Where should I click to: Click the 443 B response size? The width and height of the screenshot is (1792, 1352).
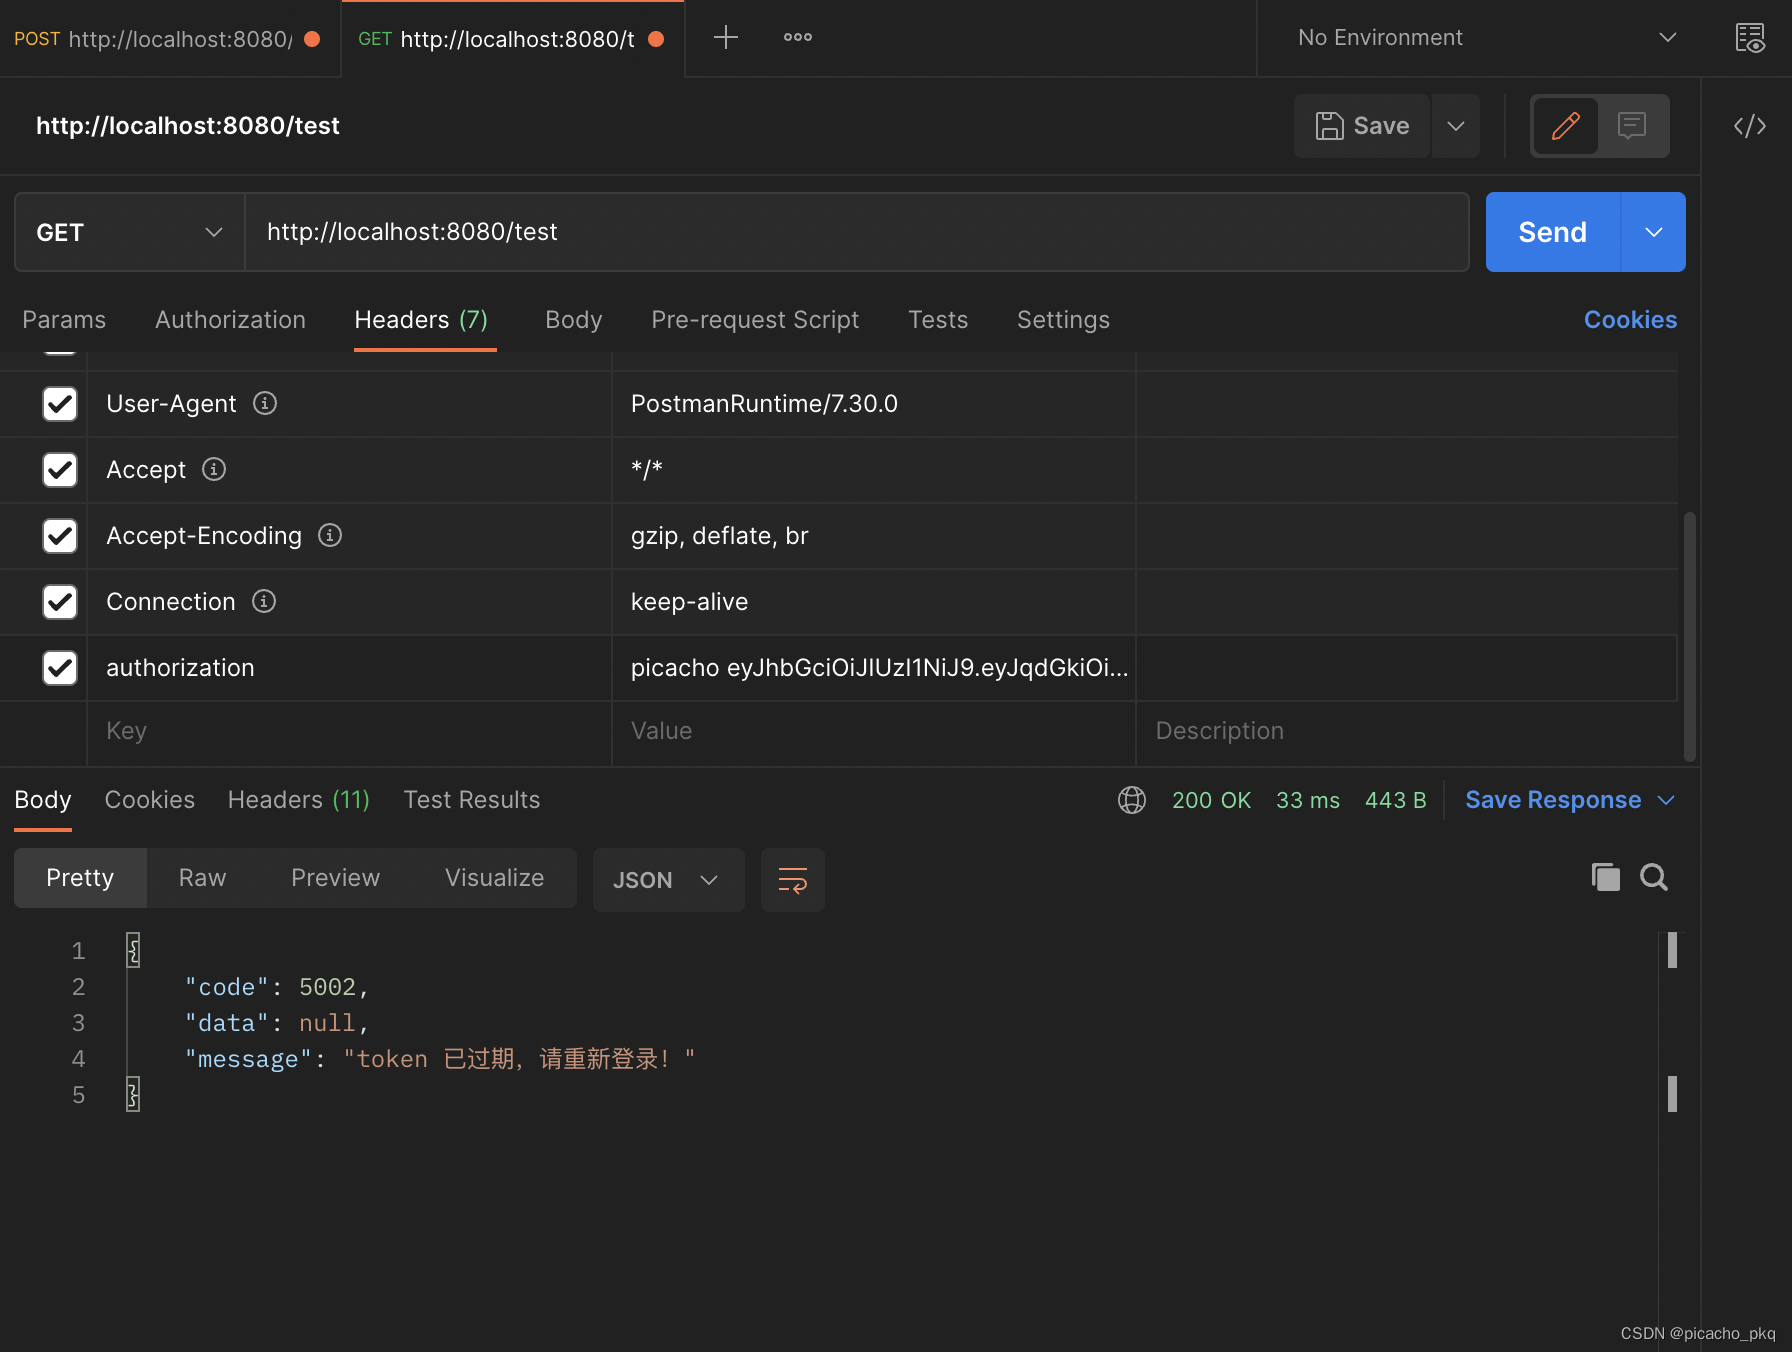pos(1395,800)
